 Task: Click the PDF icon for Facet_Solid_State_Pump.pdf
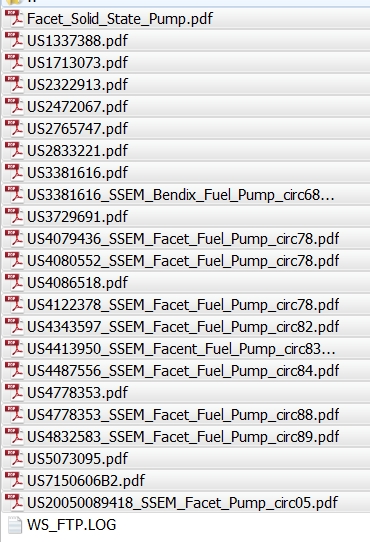tap(14, 18)
